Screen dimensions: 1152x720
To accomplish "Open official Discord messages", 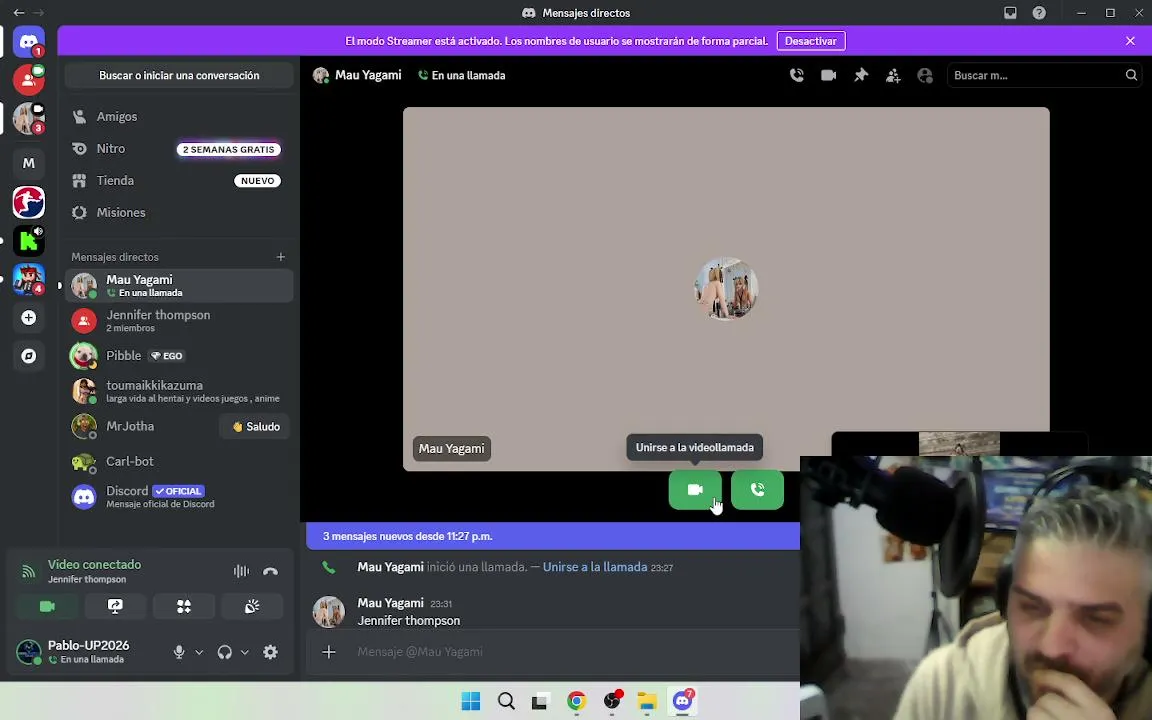I will click(179, 497).
